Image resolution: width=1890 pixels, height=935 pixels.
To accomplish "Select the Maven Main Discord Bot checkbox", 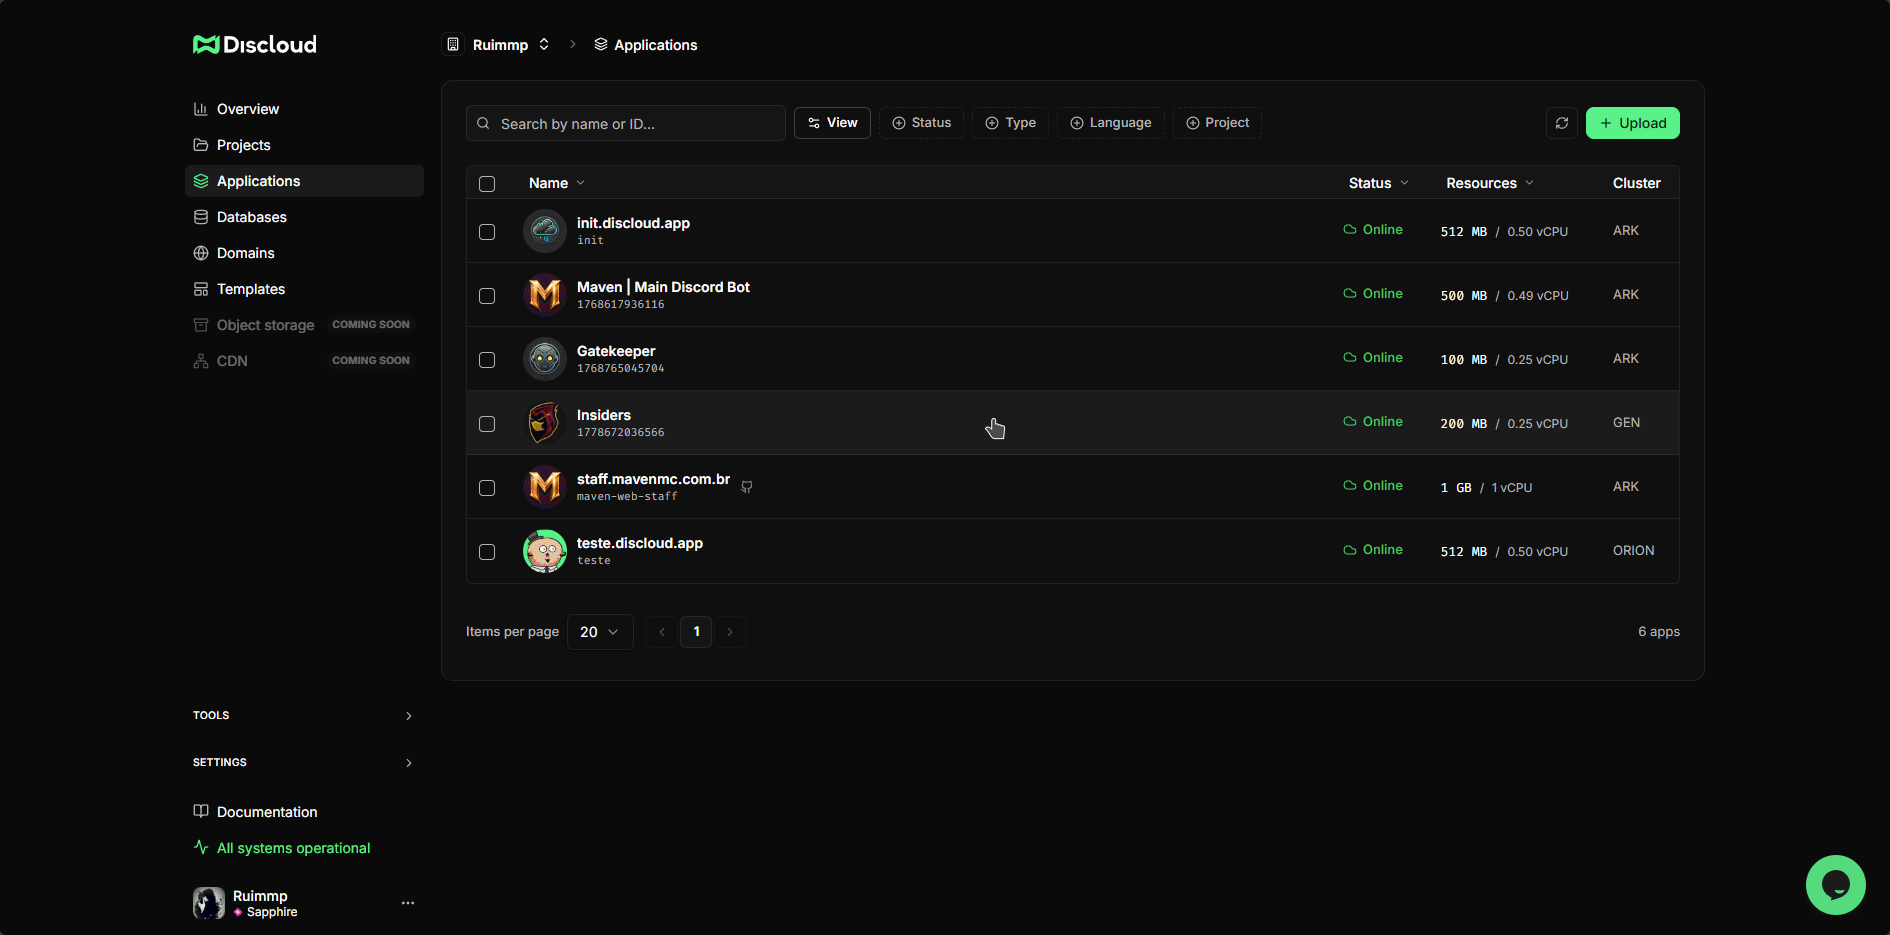I will point(487,296).
